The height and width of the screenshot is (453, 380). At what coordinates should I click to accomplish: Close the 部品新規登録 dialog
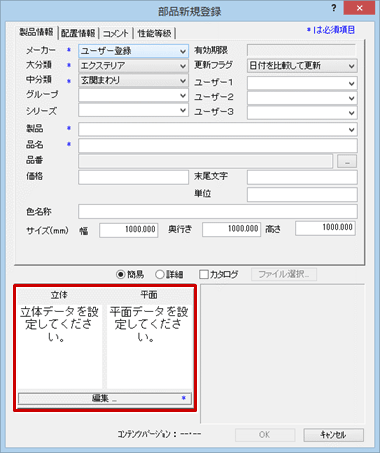point(359,8)
